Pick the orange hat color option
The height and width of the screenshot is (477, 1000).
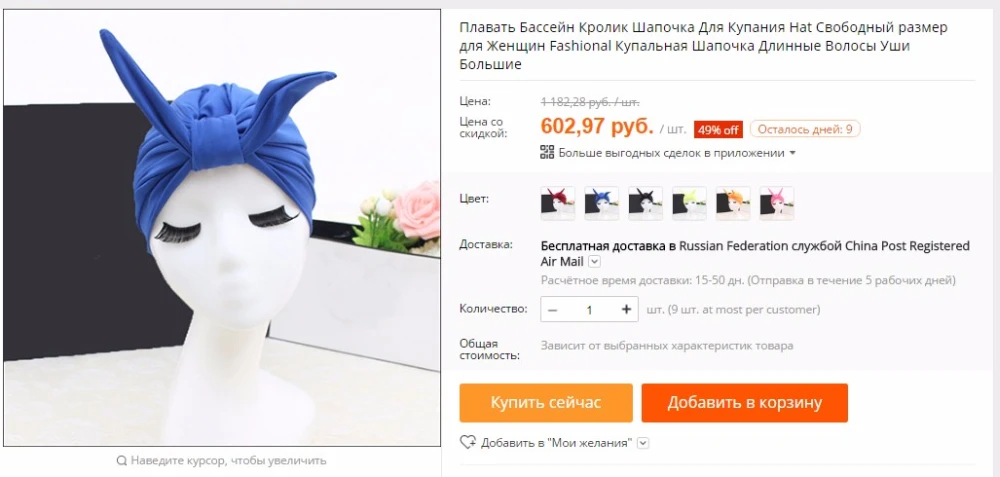point(733,203)
